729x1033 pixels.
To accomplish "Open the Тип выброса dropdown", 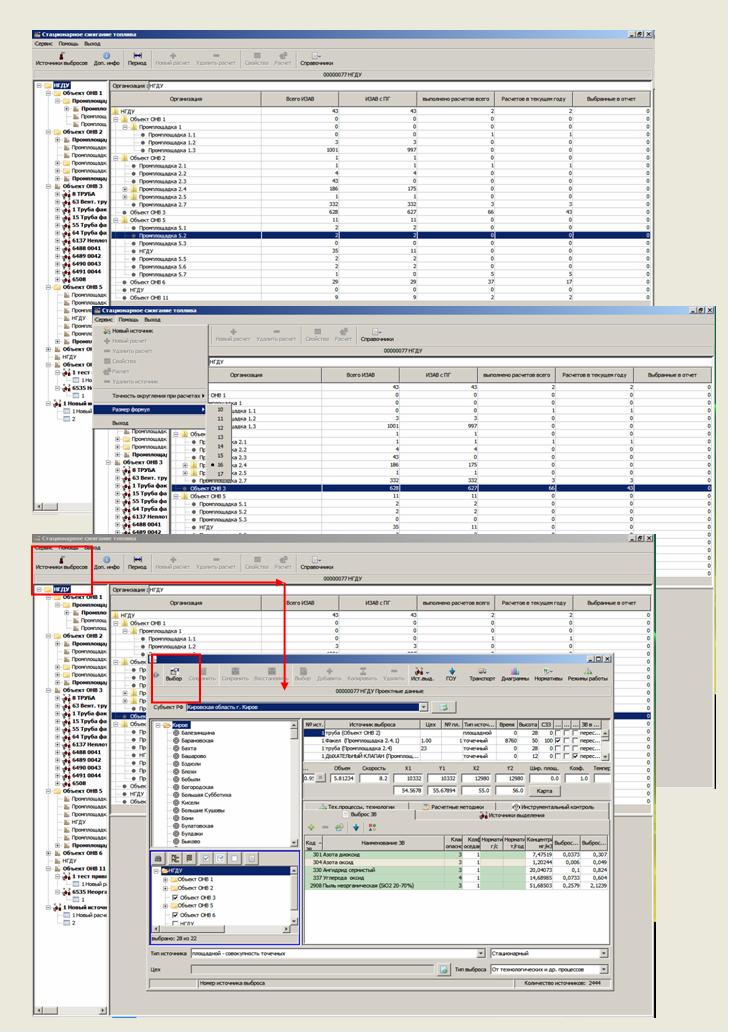I will click(x=603, y=970).
